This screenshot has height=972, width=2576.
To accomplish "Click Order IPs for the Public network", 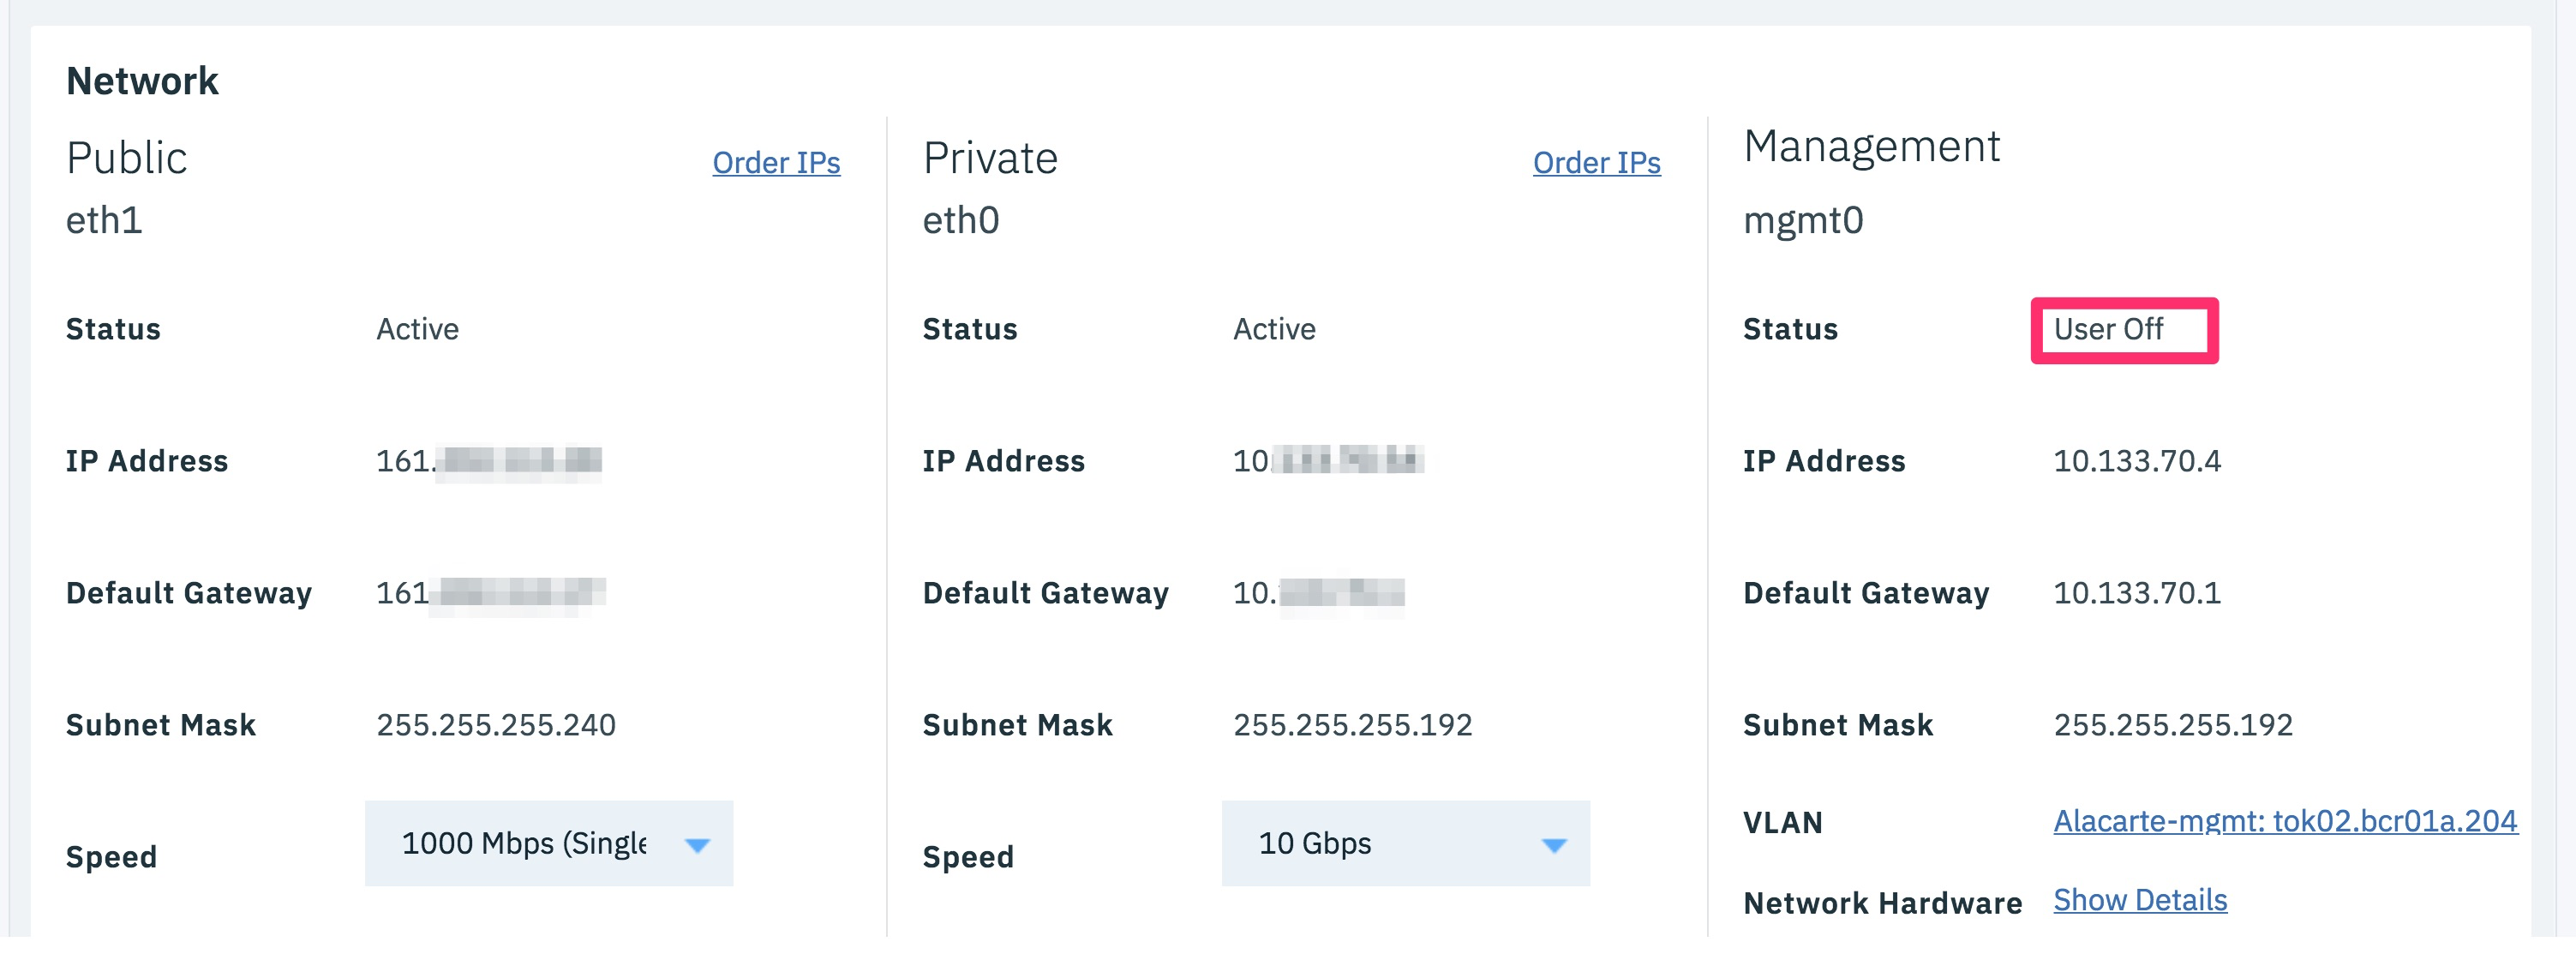I will tap(777, 163).
